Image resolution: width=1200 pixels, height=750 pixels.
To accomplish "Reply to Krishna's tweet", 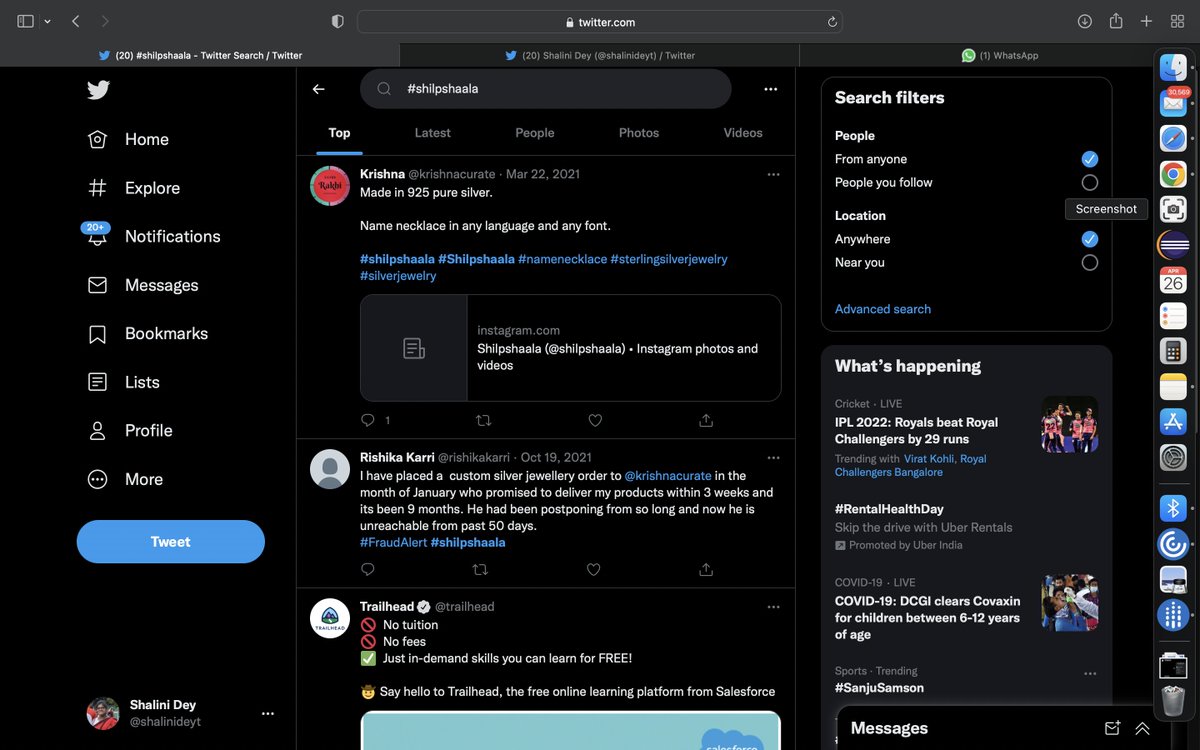I will tap(368, 420).
